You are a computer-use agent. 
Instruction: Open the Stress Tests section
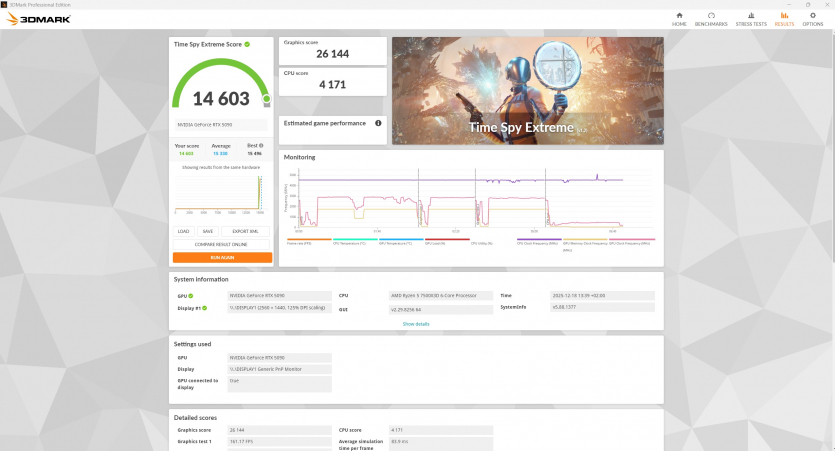coord(751,18)
